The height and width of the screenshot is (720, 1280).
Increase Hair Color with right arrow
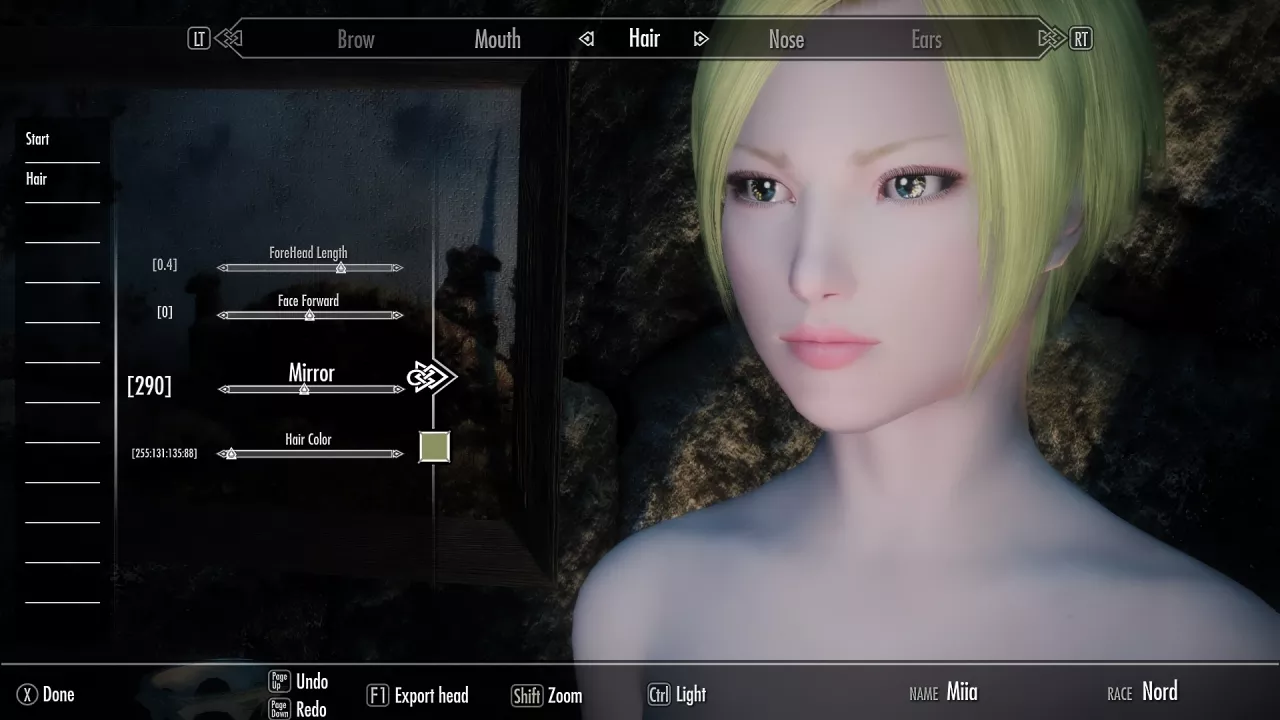click(x=397, y=454)
